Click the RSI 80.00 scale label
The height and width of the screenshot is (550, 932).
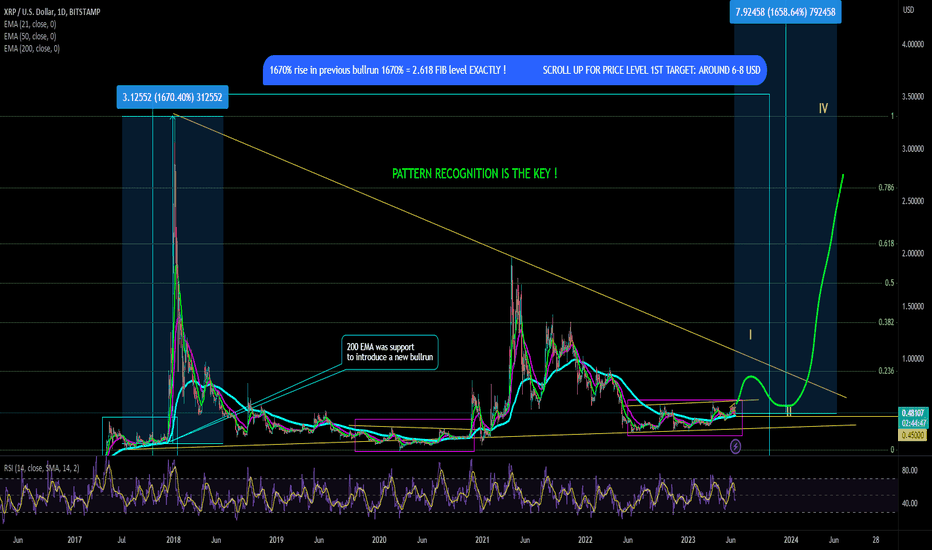[909, 470]
